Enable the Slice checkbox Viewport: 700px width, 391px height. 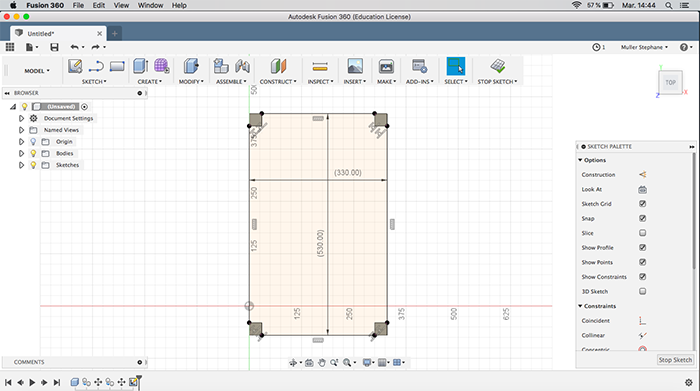(642, 233)
